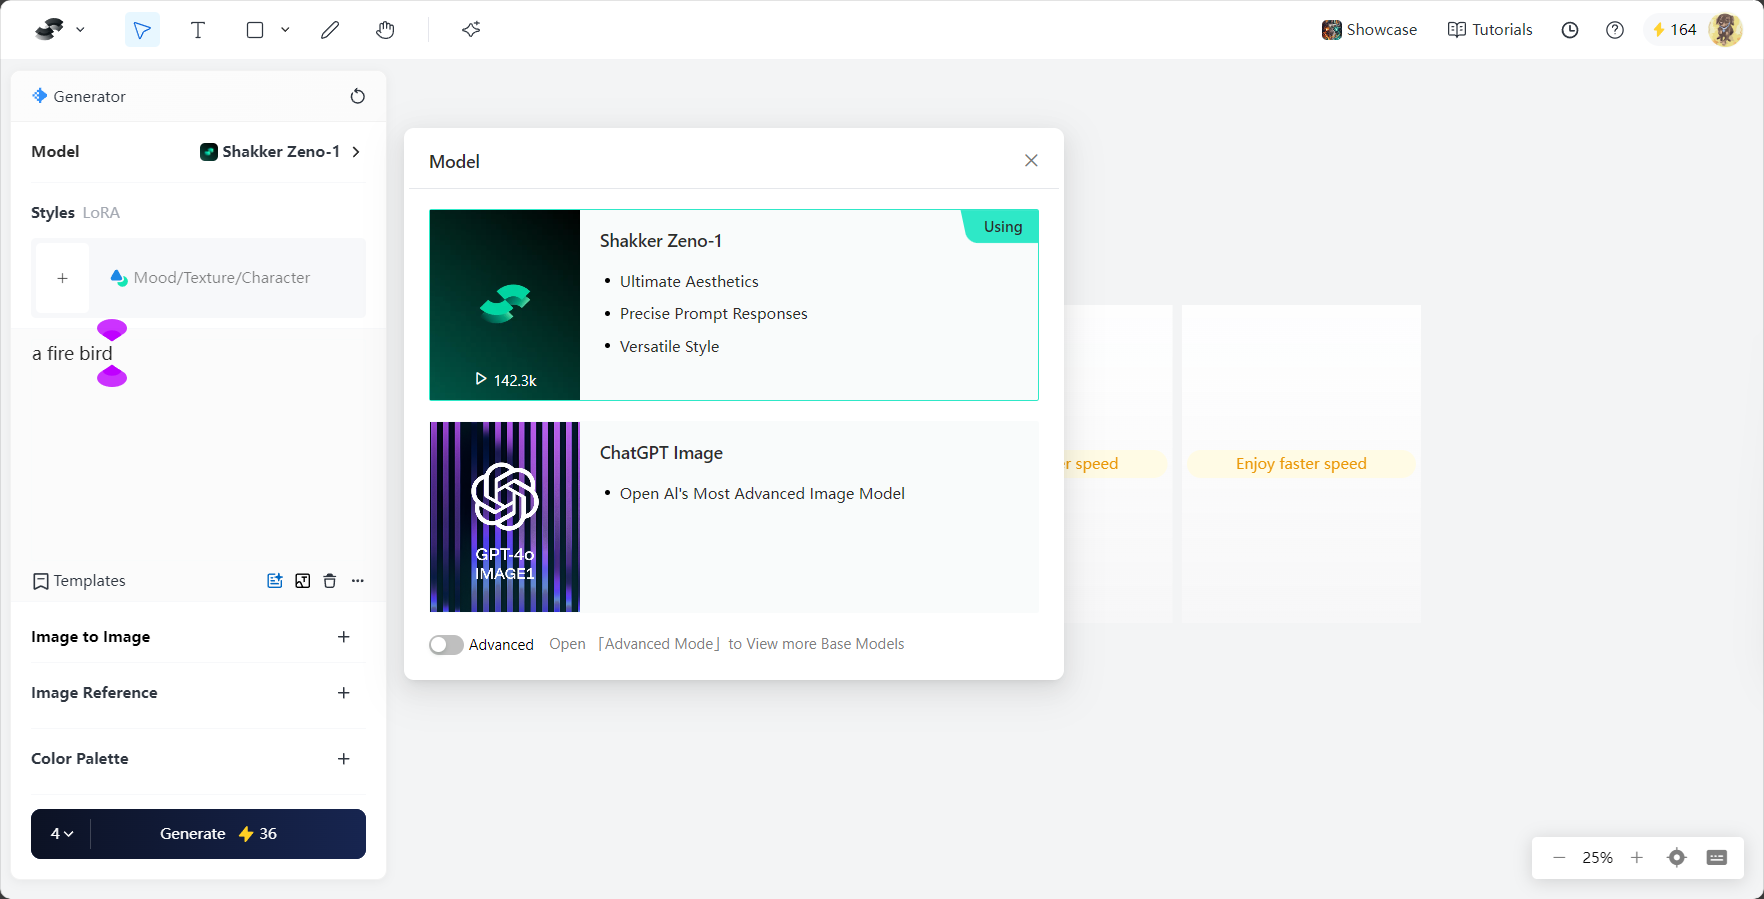The image size is (1764, 899).
Task: Open Mood/Texture/Character style picker
Action: pos(210,278)
